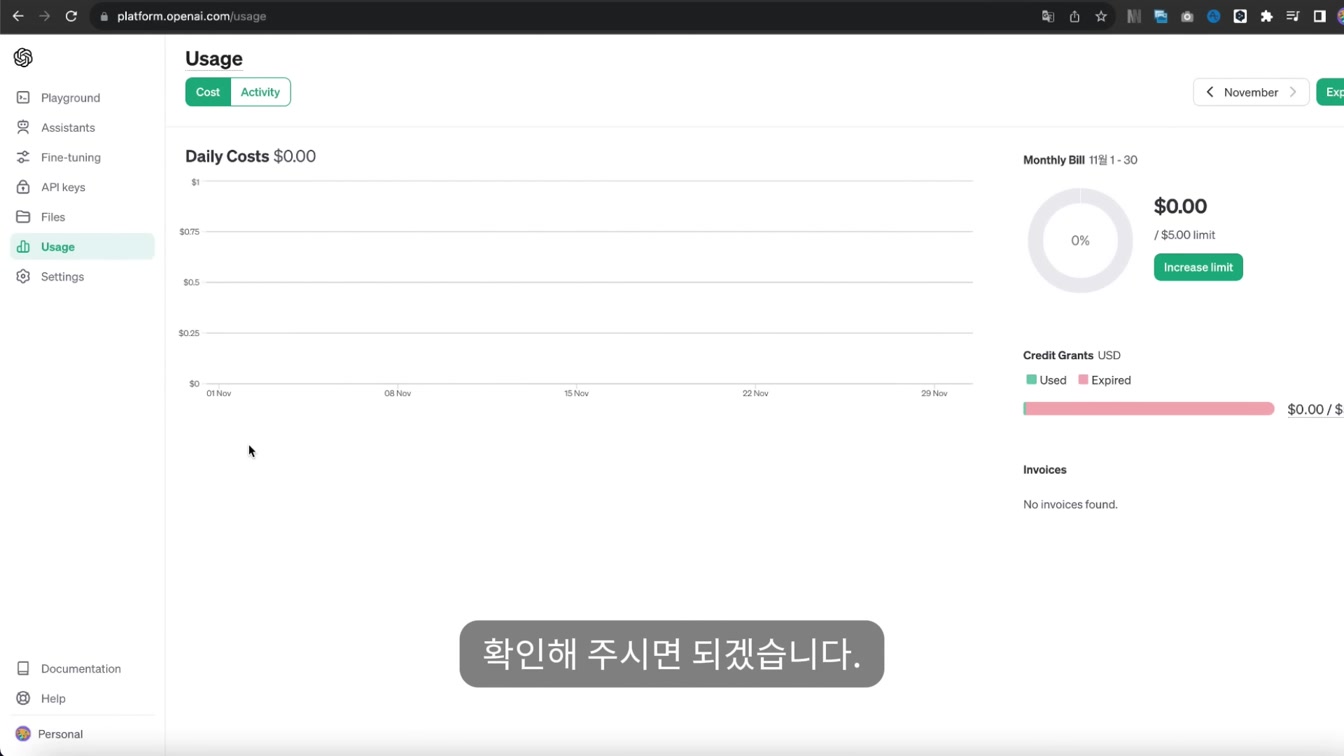
Task: Click the Usage bar chart icon
Action: point(23,247)
